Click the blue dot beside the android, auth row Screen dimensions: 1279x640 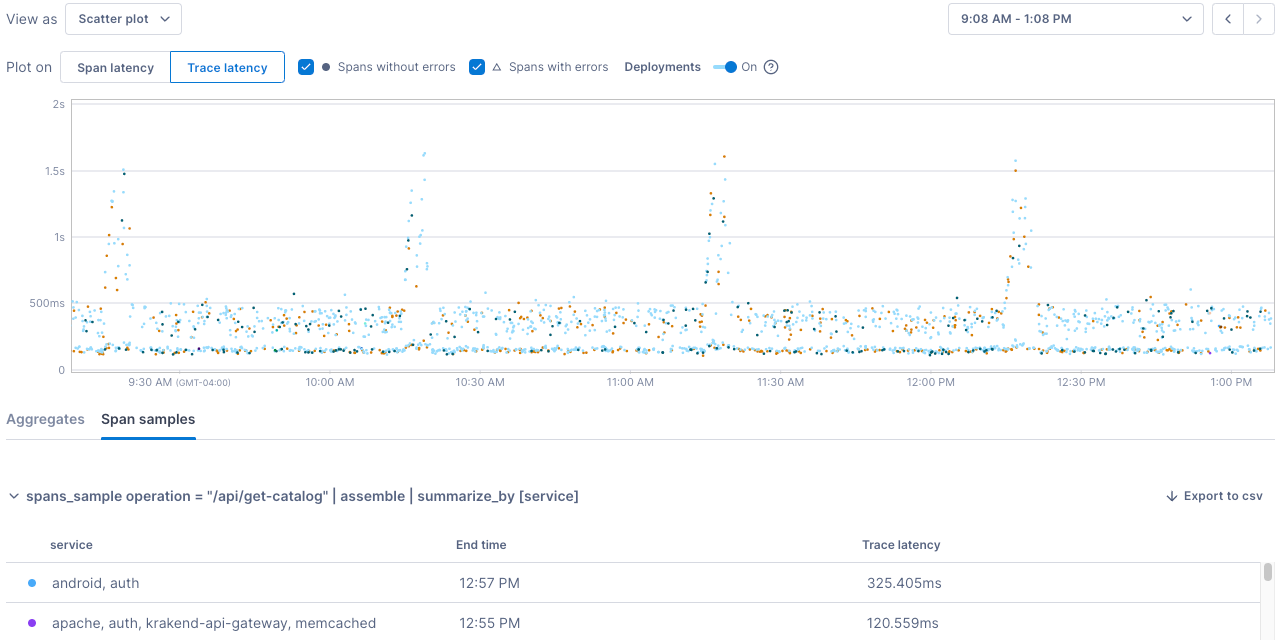(x=32, y=583)
